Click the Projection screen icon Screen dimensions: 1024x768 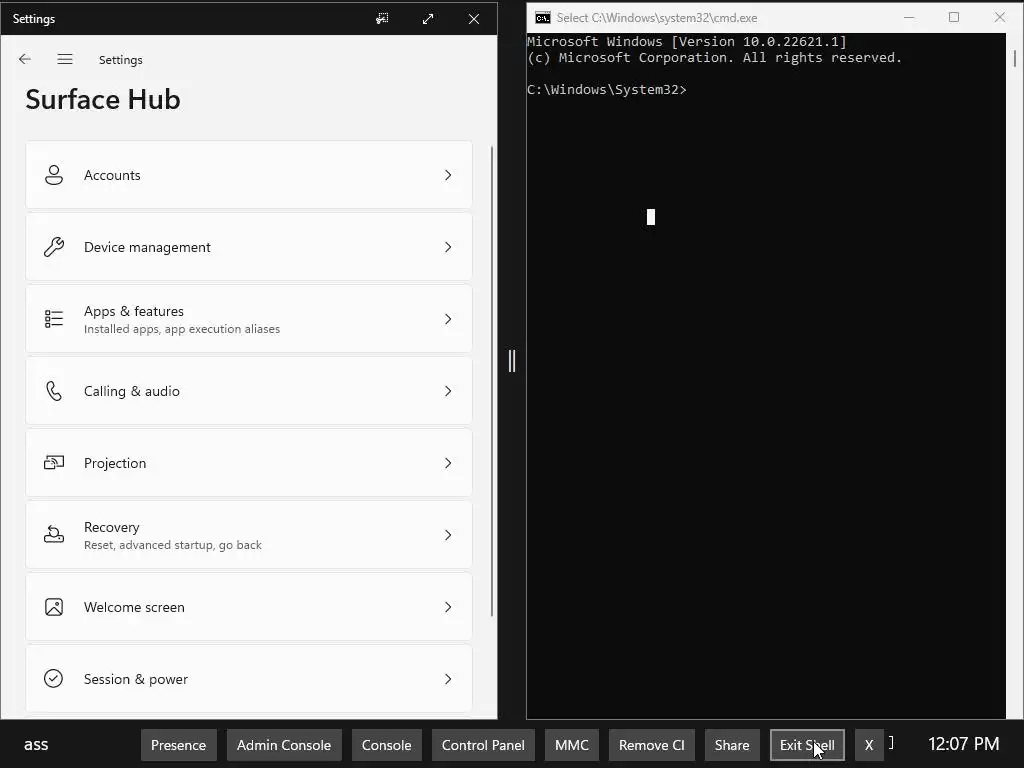tap(54, 463)
